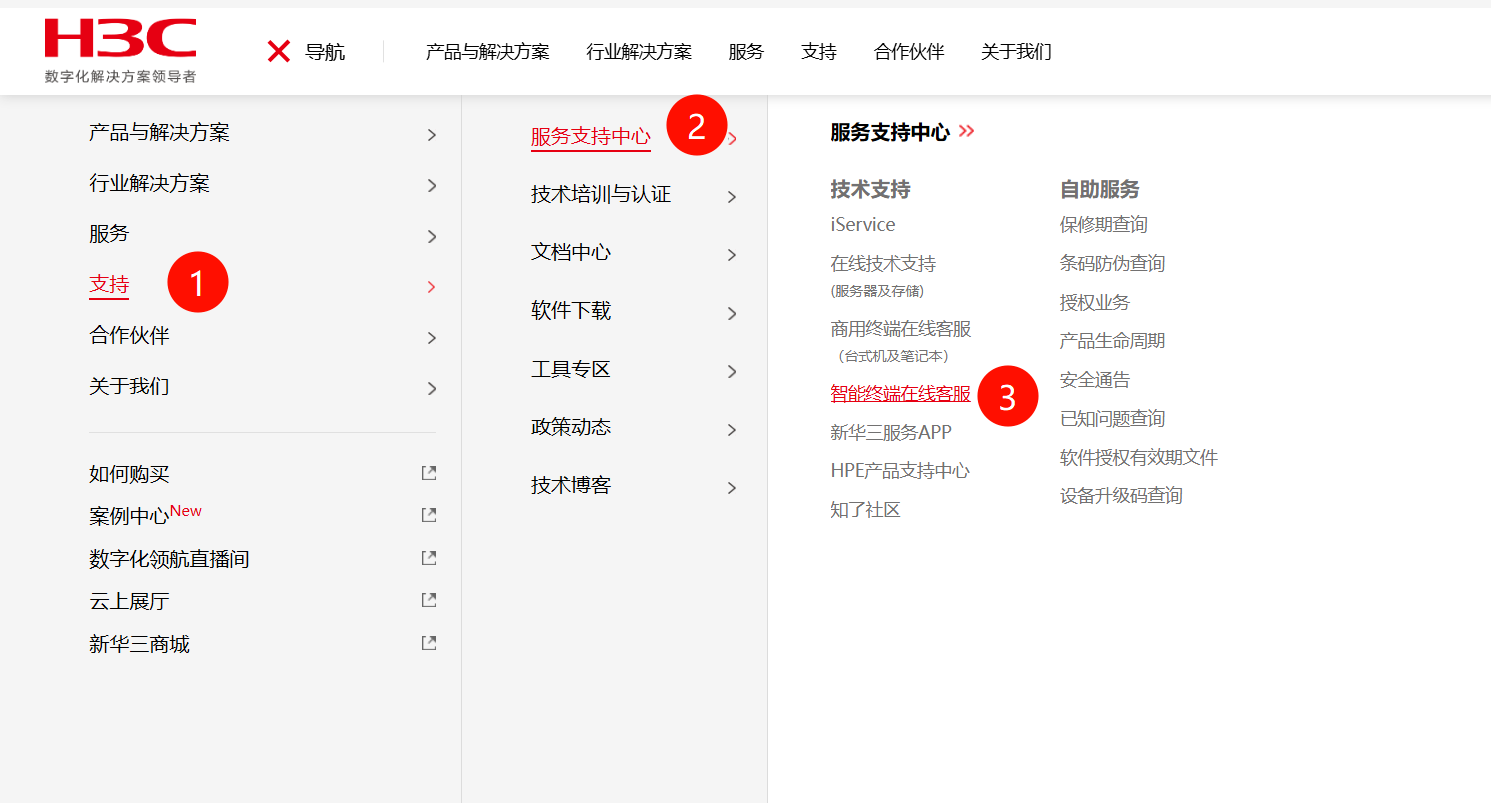Open 新华三服务APP link
Viewport: 1491px width, 803px height.
pyautogui.click(x=891, y=432)
